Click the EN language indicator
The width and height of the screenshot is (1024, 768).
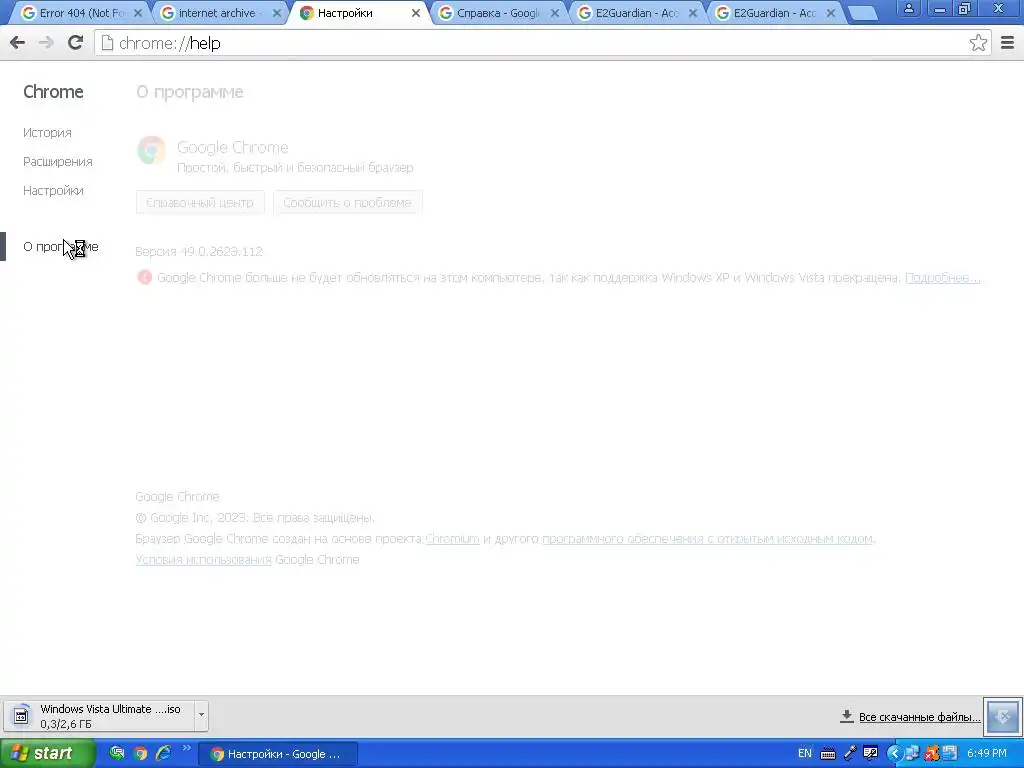[805, 754]
